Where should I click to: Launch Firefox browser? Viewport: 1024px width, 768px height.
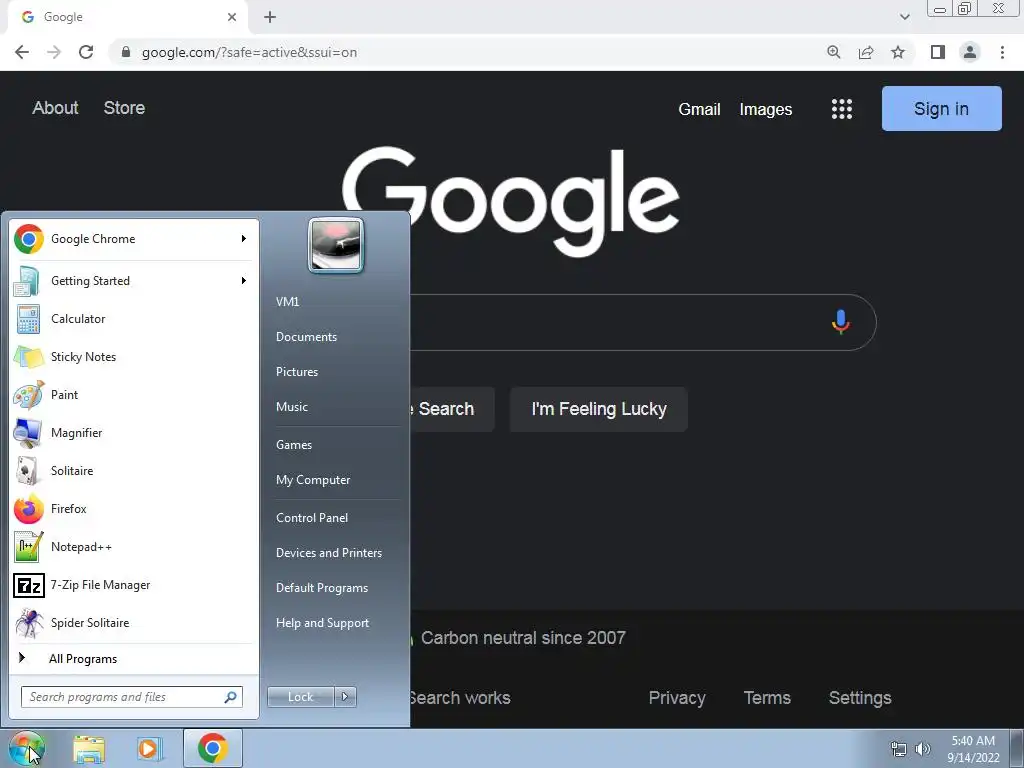(133, 509)
